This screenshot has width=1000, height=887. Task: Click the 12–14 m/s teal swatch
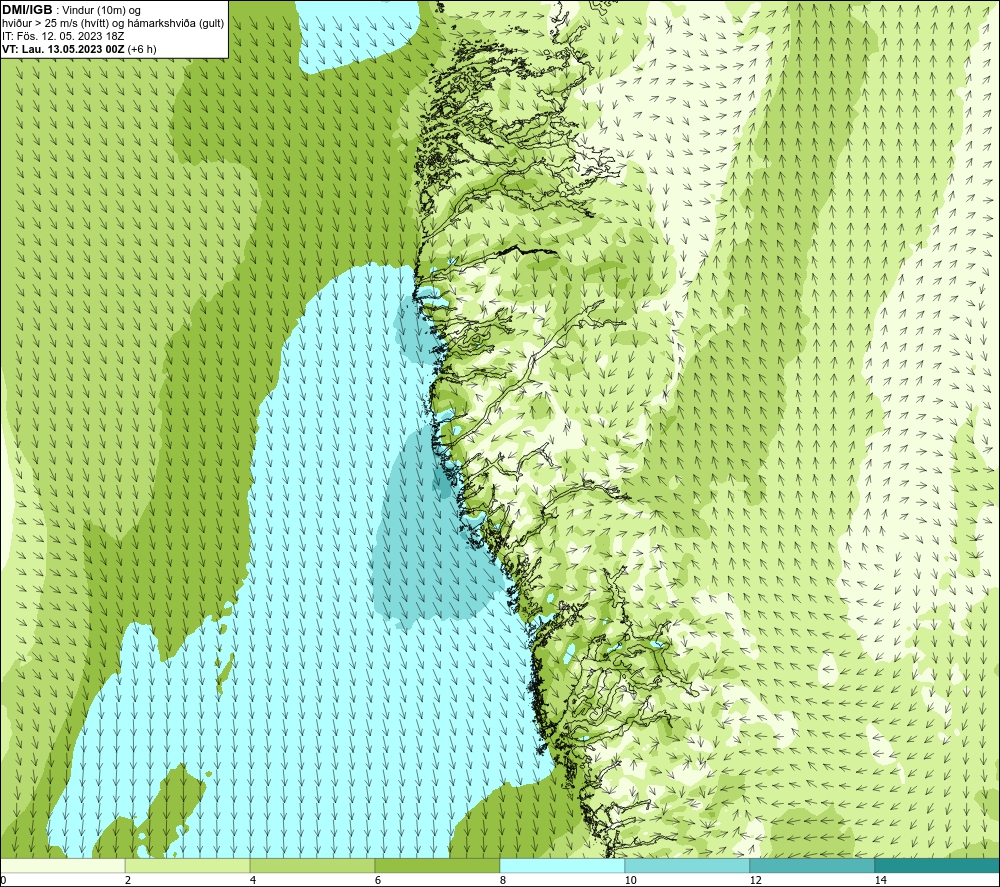click(x=812, y=865)
